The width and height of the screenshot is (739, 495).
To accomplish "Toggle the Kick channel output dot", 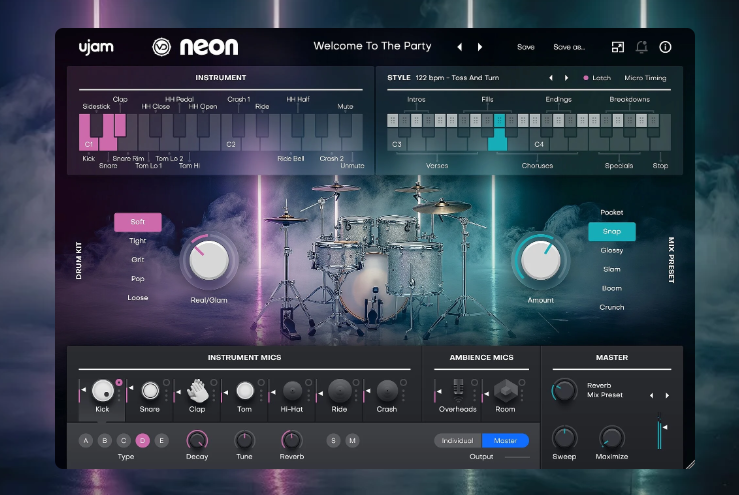I will (x=119, y=382).
